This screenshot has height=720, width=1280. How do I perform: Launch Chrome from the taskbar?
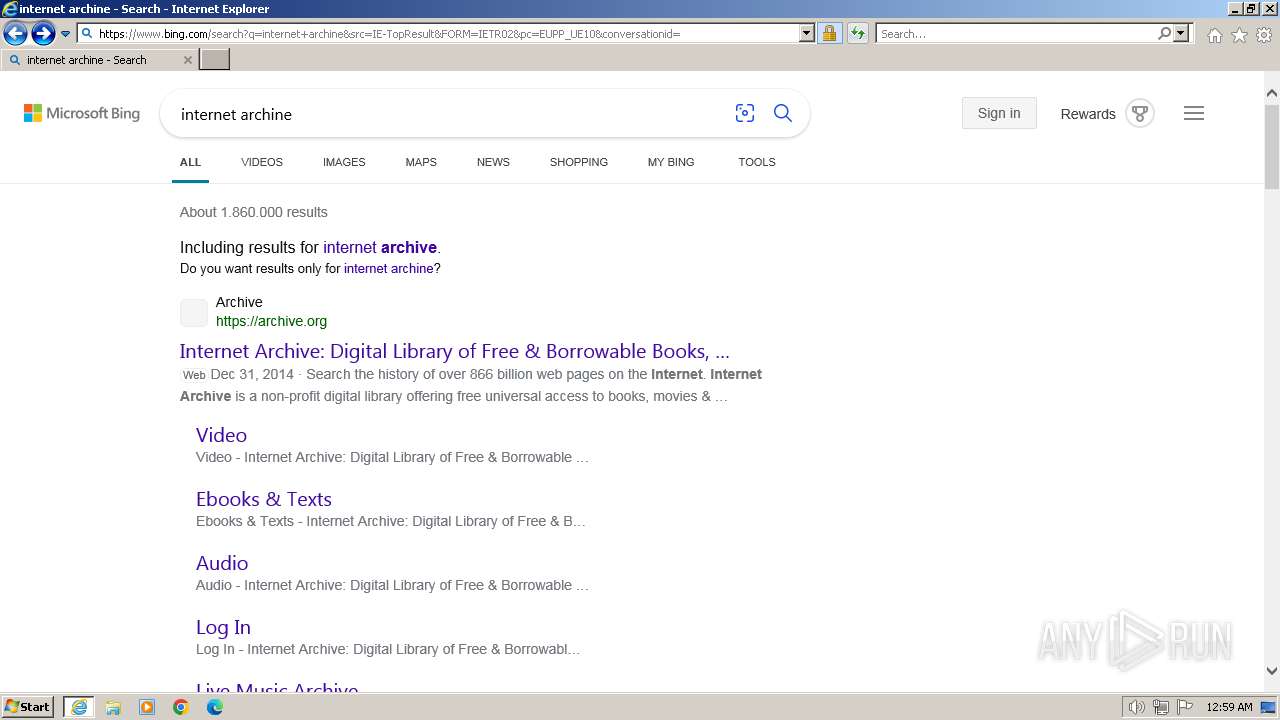click(181, 707)
